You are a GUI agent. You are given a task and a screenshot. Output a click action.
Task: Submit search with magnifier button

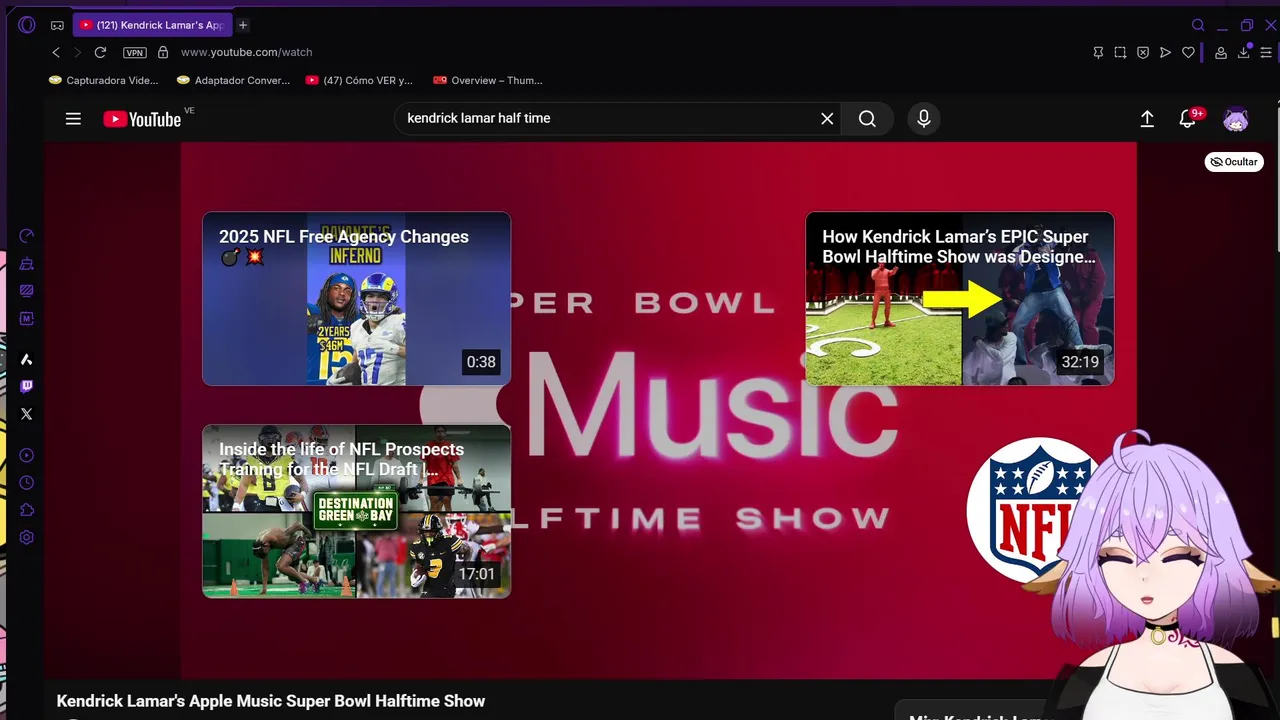tap(867, 118)
